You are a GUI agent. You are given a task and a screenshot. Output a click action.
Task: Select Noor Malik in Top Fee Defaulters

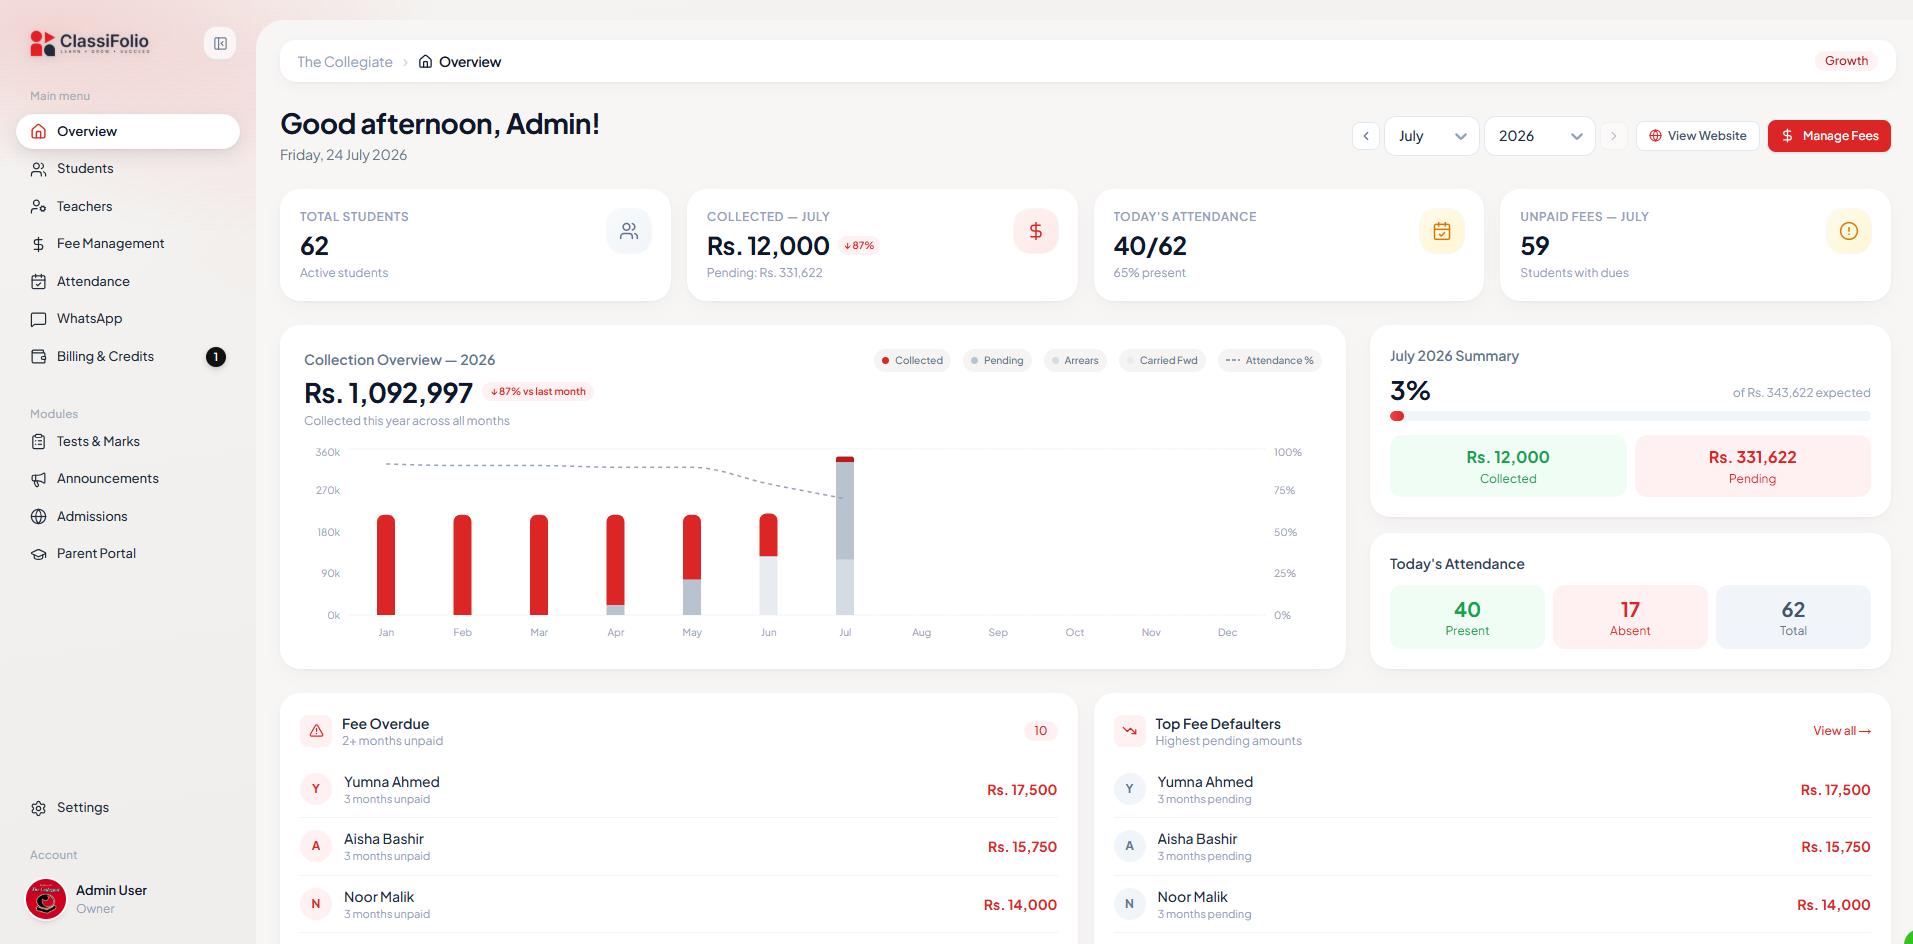pyautogui.click(x=1492, y=905)
